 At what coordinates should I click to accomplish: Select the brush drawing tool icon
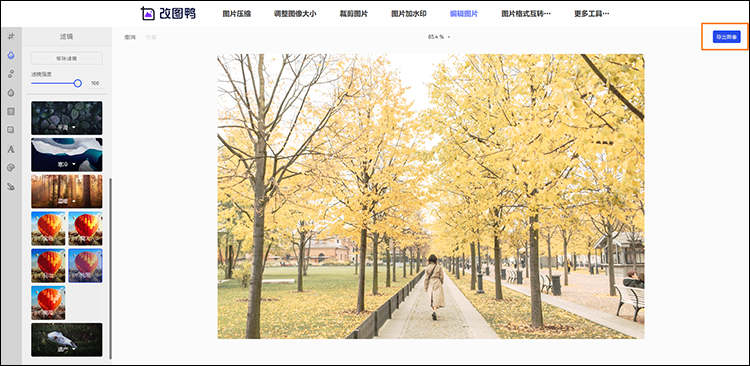coord(11,186)
